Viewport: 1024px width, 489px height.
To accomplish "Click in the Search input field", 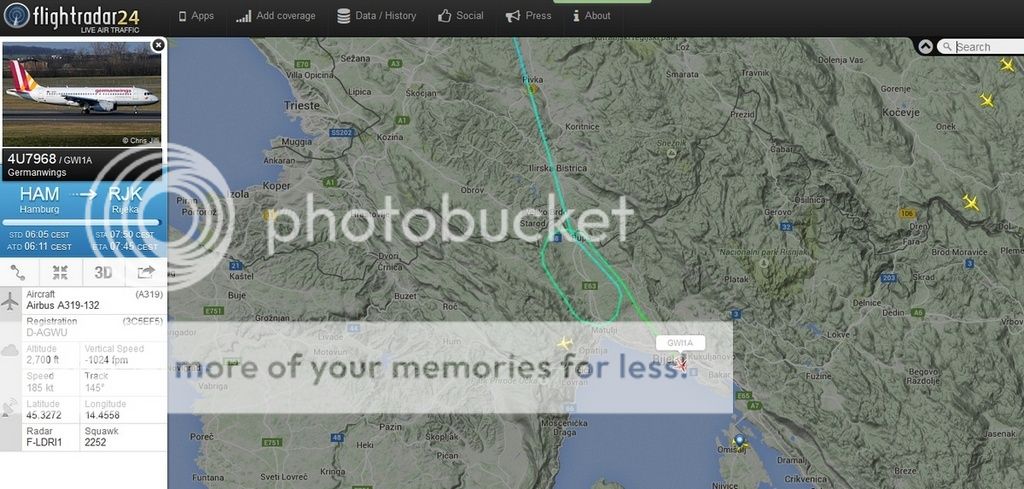I will coord(988,46).
